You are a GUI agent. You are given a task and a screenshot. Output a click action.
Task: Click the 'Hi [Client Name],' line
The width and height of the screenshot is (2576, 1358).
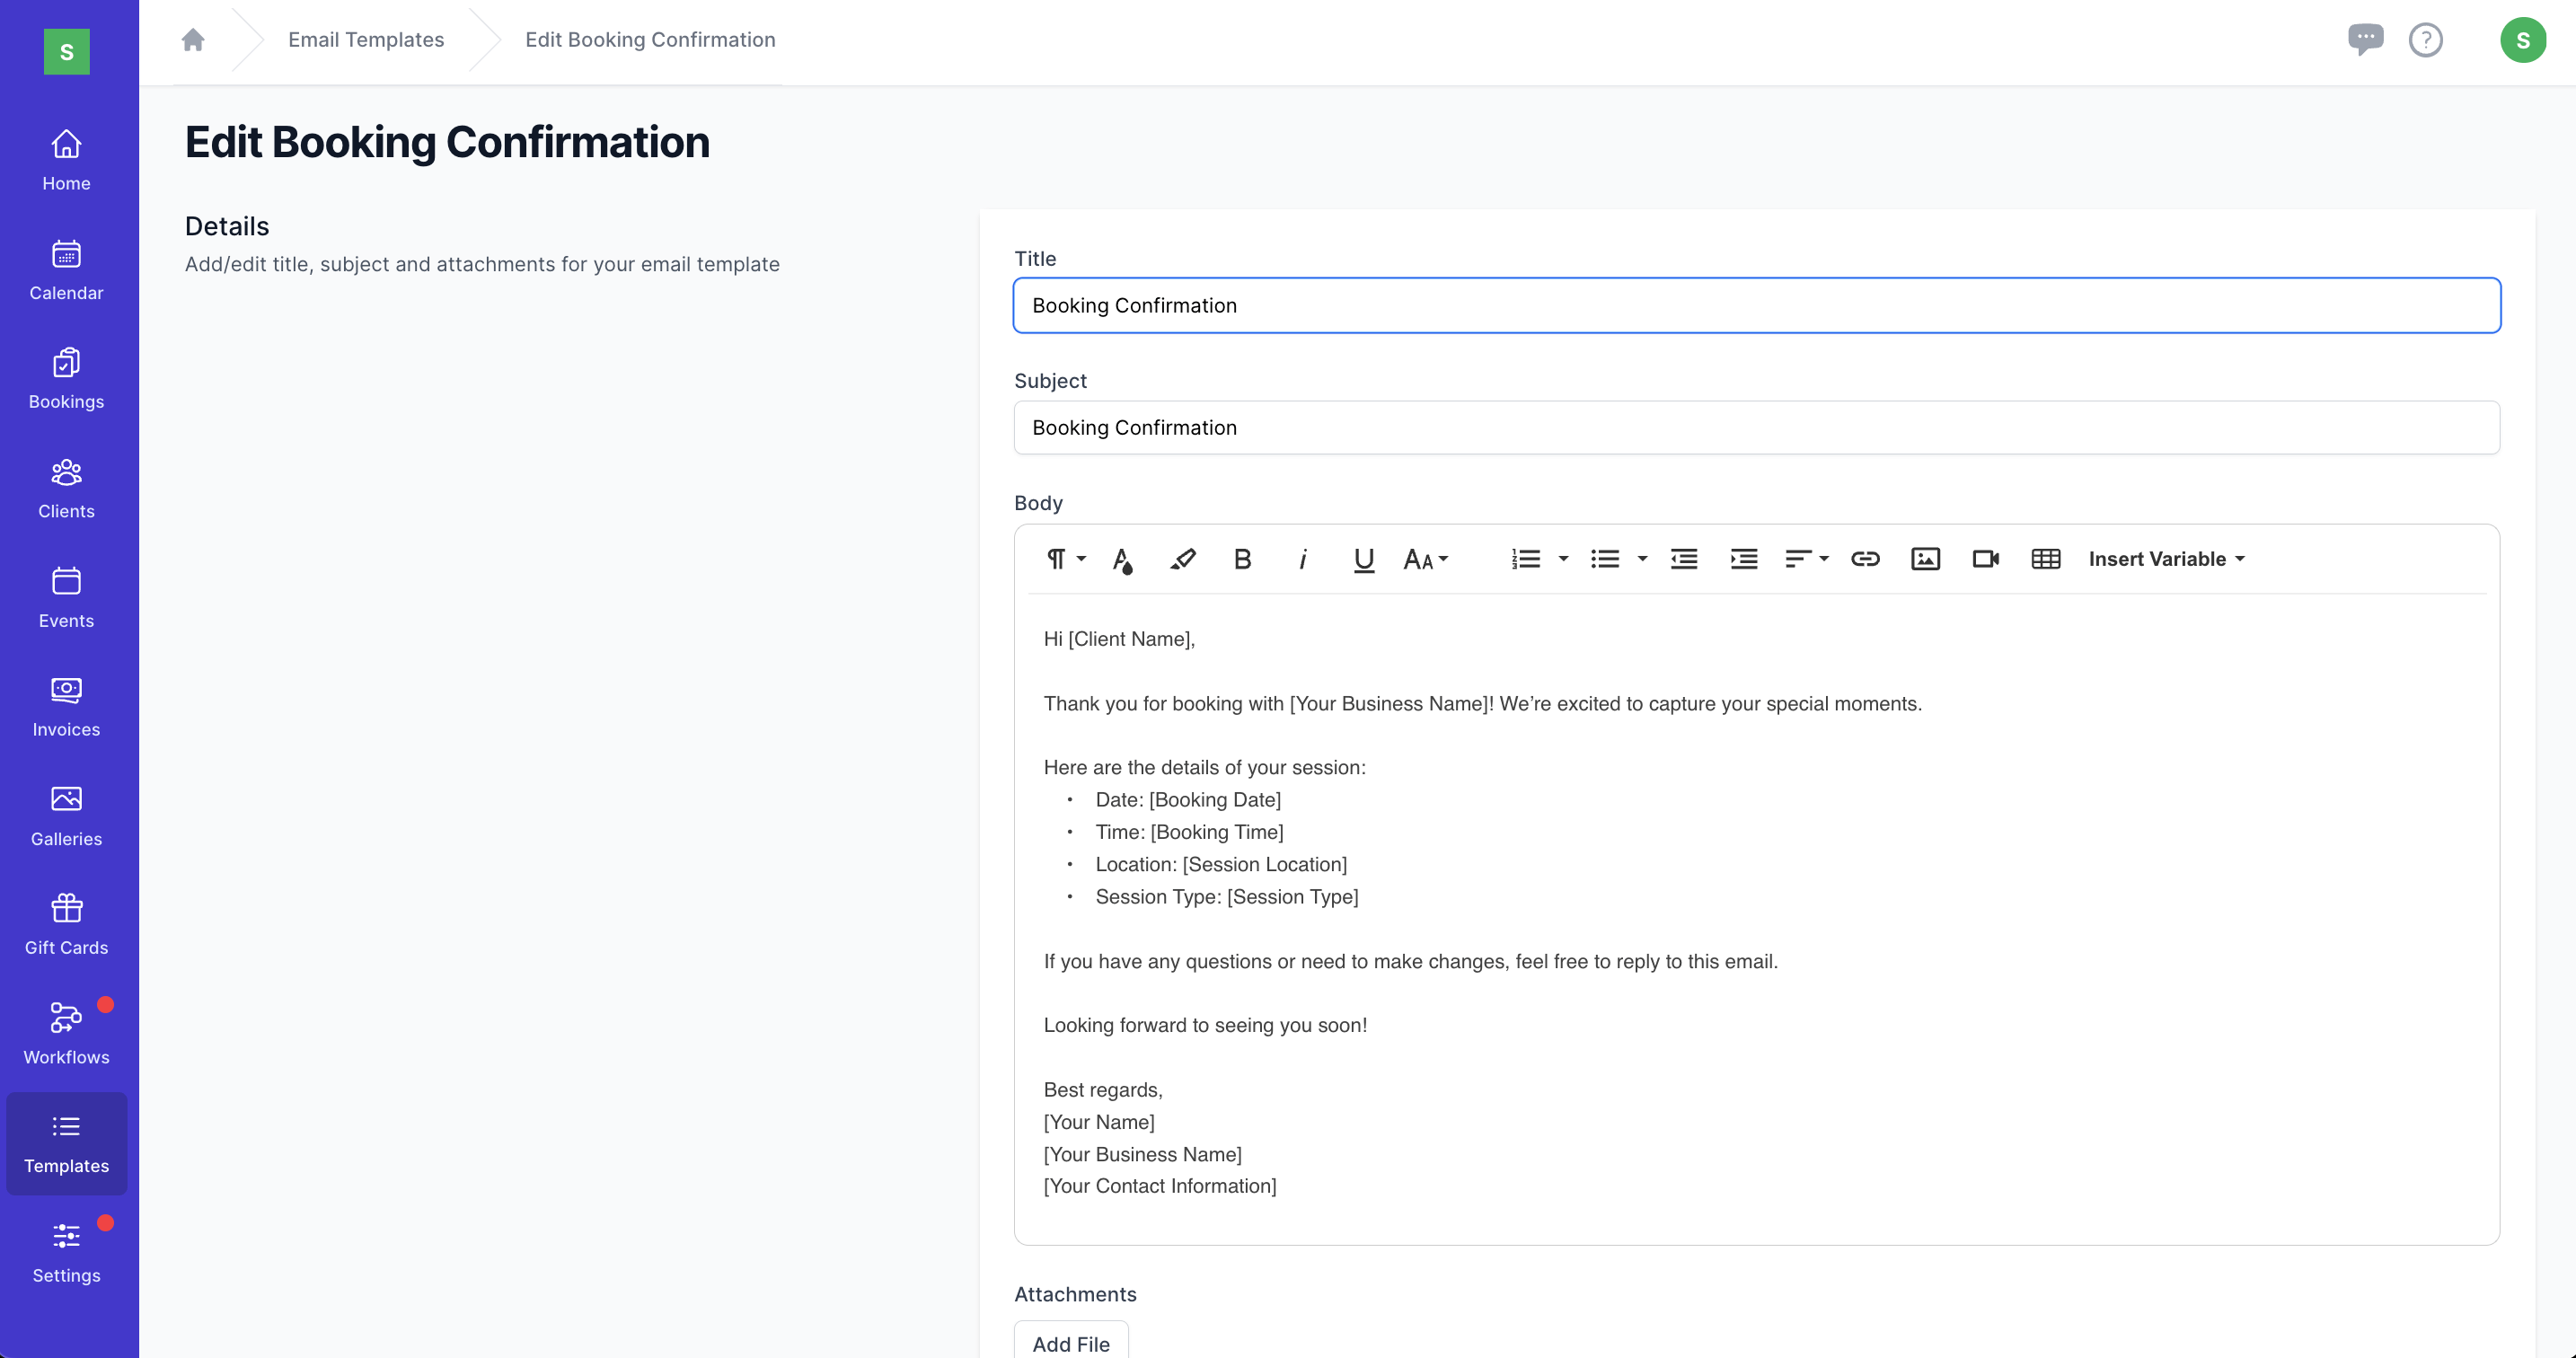[x=1119, y=639]
